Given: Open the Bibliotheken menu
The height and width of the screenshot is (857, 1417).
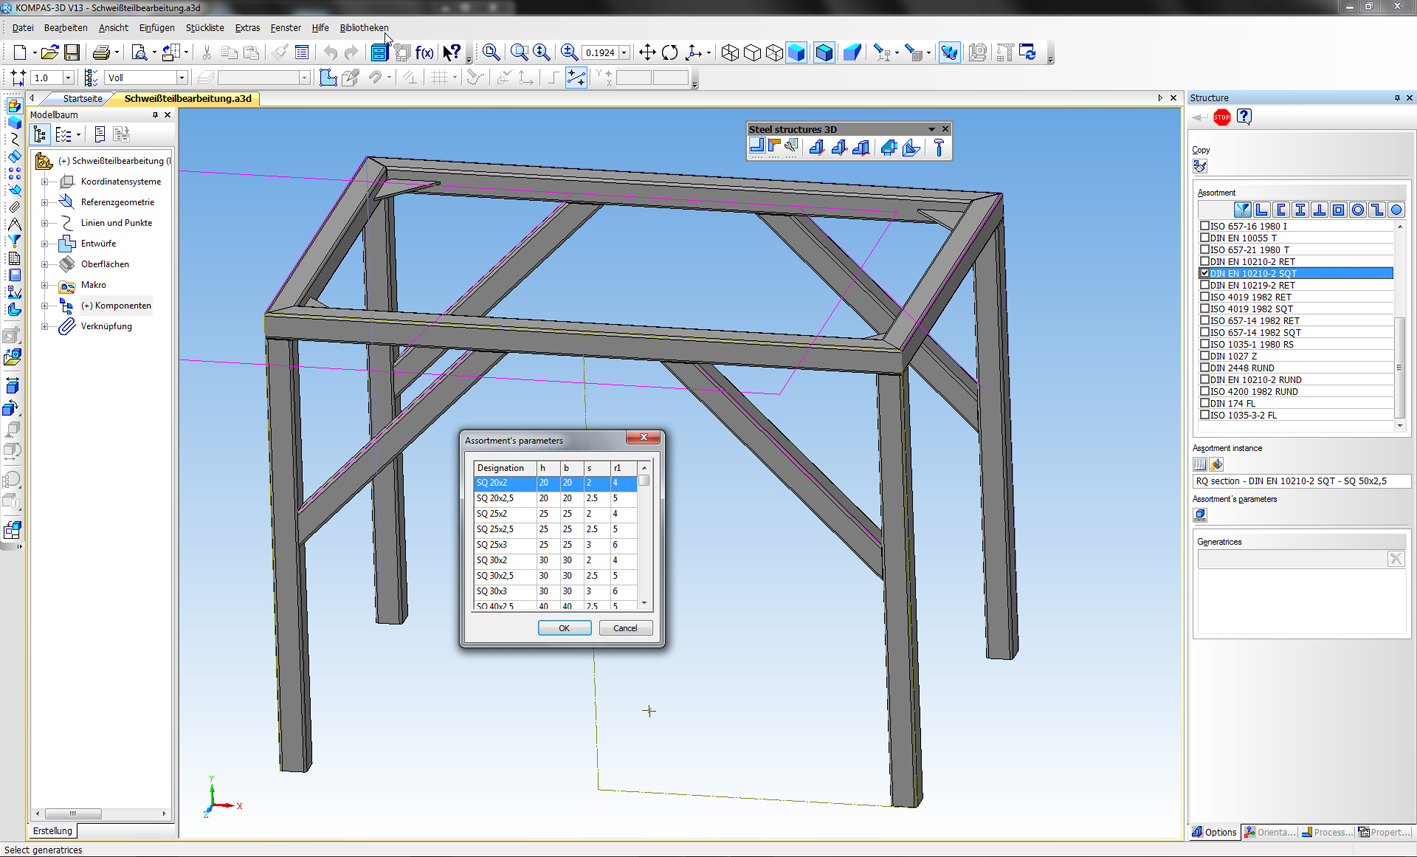Looking at the screenshot, I should tap(364, 28).
